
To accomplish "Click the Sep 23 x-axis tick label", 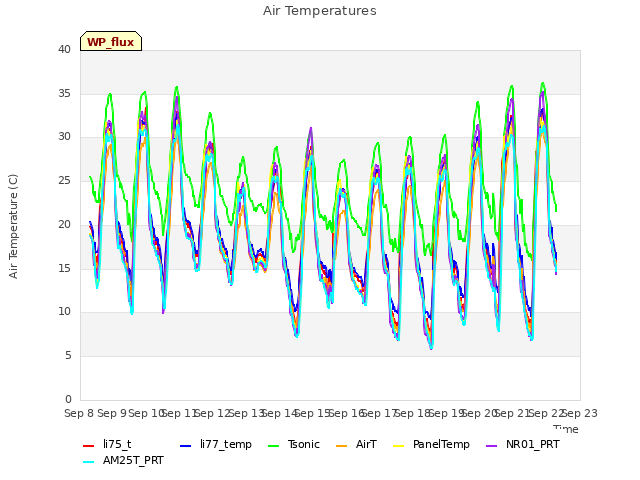I will coord(580,413).
